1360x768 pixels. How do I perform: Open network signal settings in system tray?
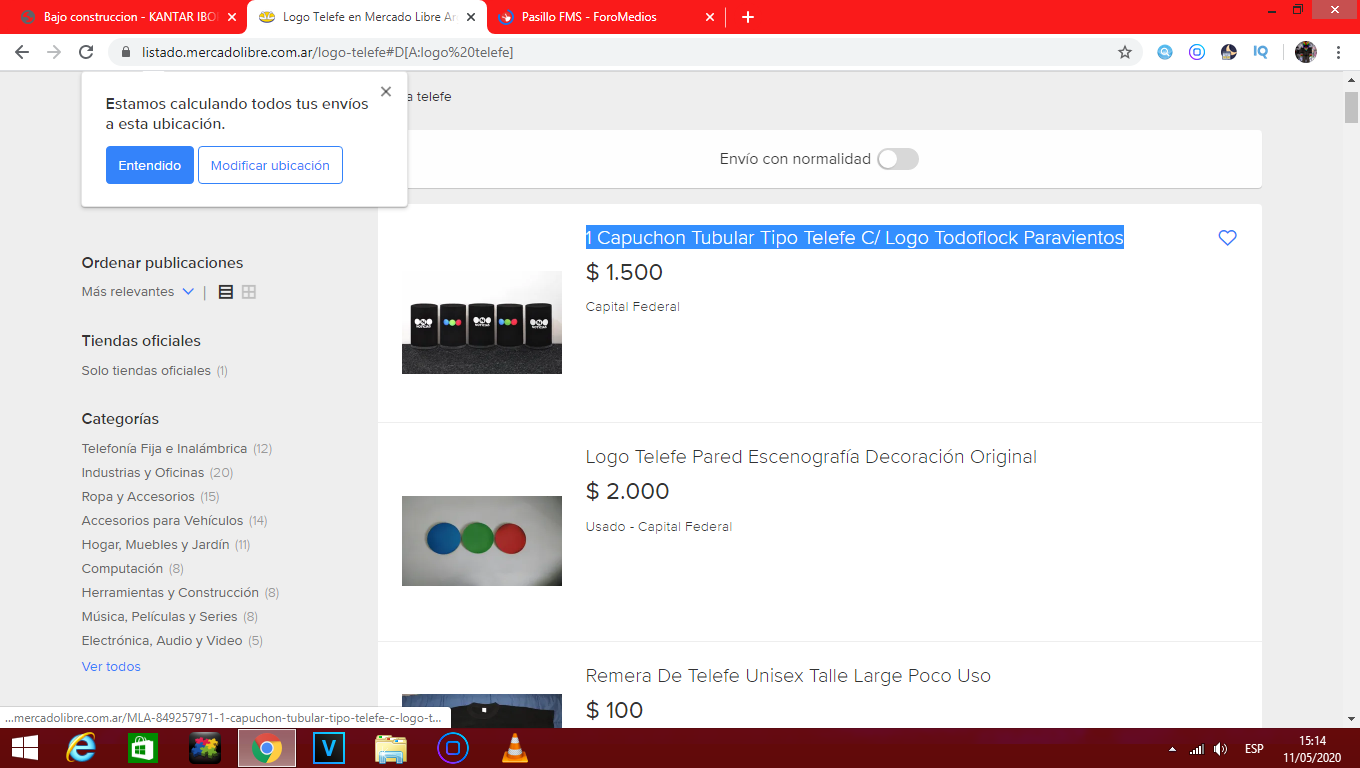click(x=1197, y=749)
